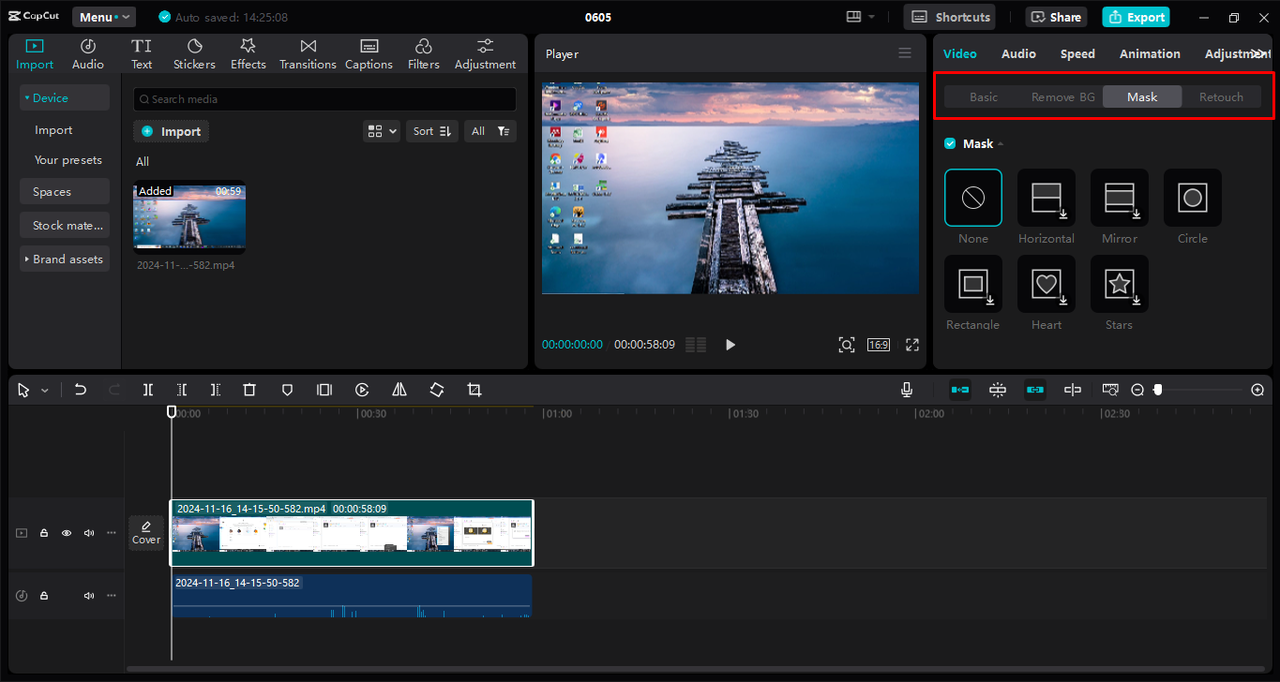Open the Menu dropdown
This screenshot has width=1280, height=682.
[x=104, y=17]
